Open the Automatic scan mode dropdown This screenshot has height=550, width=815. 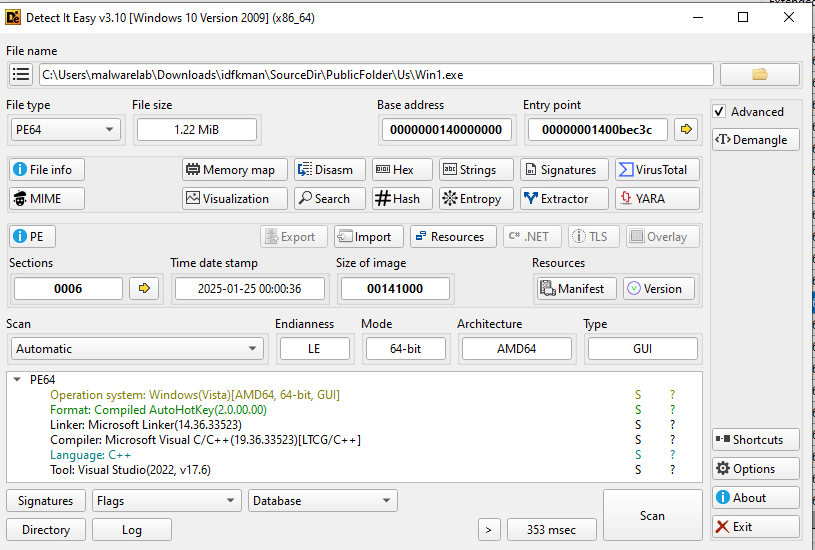(x=137, y=349)
